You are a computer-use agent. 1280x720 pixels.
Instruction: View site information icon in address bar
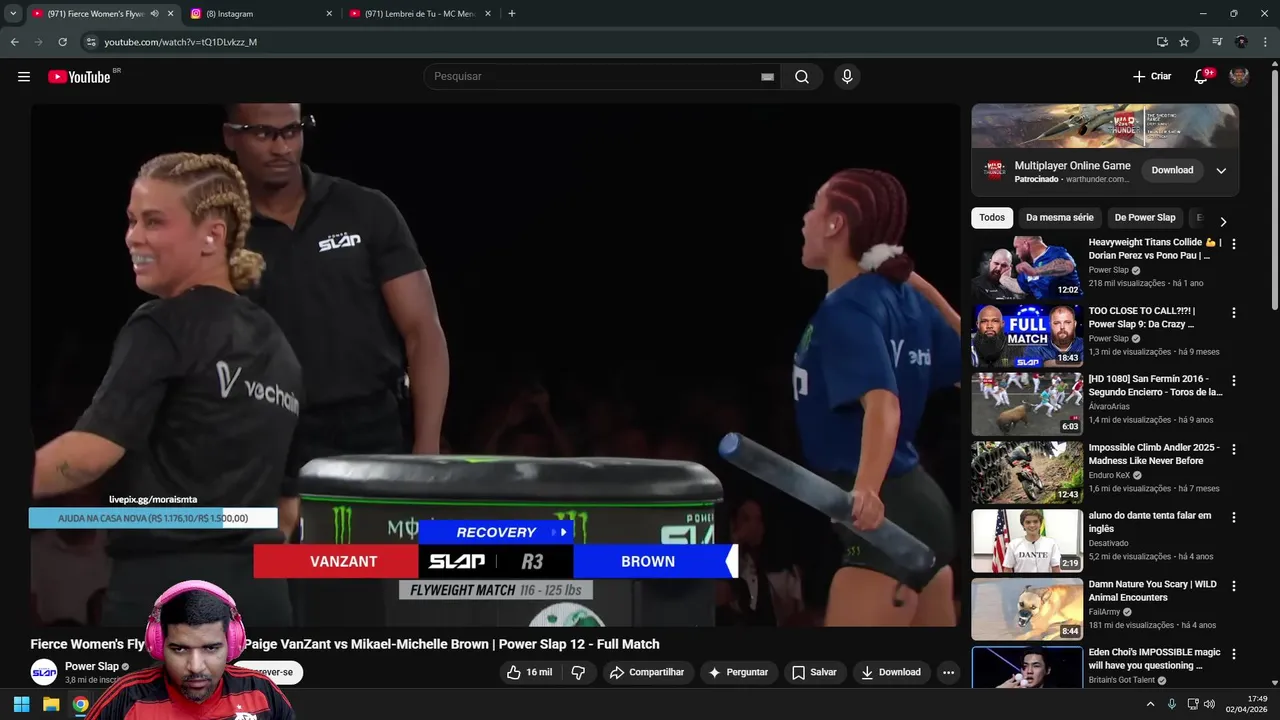(91, 42)
